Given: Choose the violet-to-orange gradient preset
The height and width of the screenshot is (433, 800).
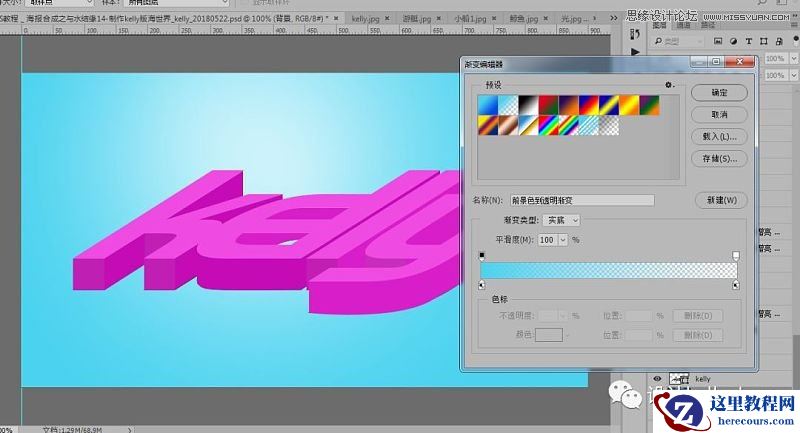Looking at the screenshot, I should 568,105.
